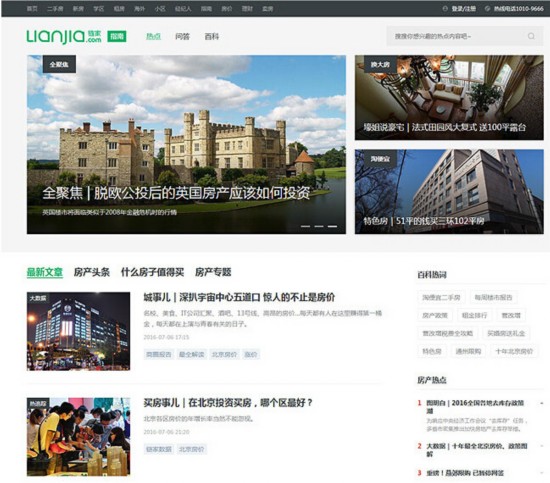The image size is (550, 483).
Task: Focus the hot topic search input field
Action: pos(465,36)
